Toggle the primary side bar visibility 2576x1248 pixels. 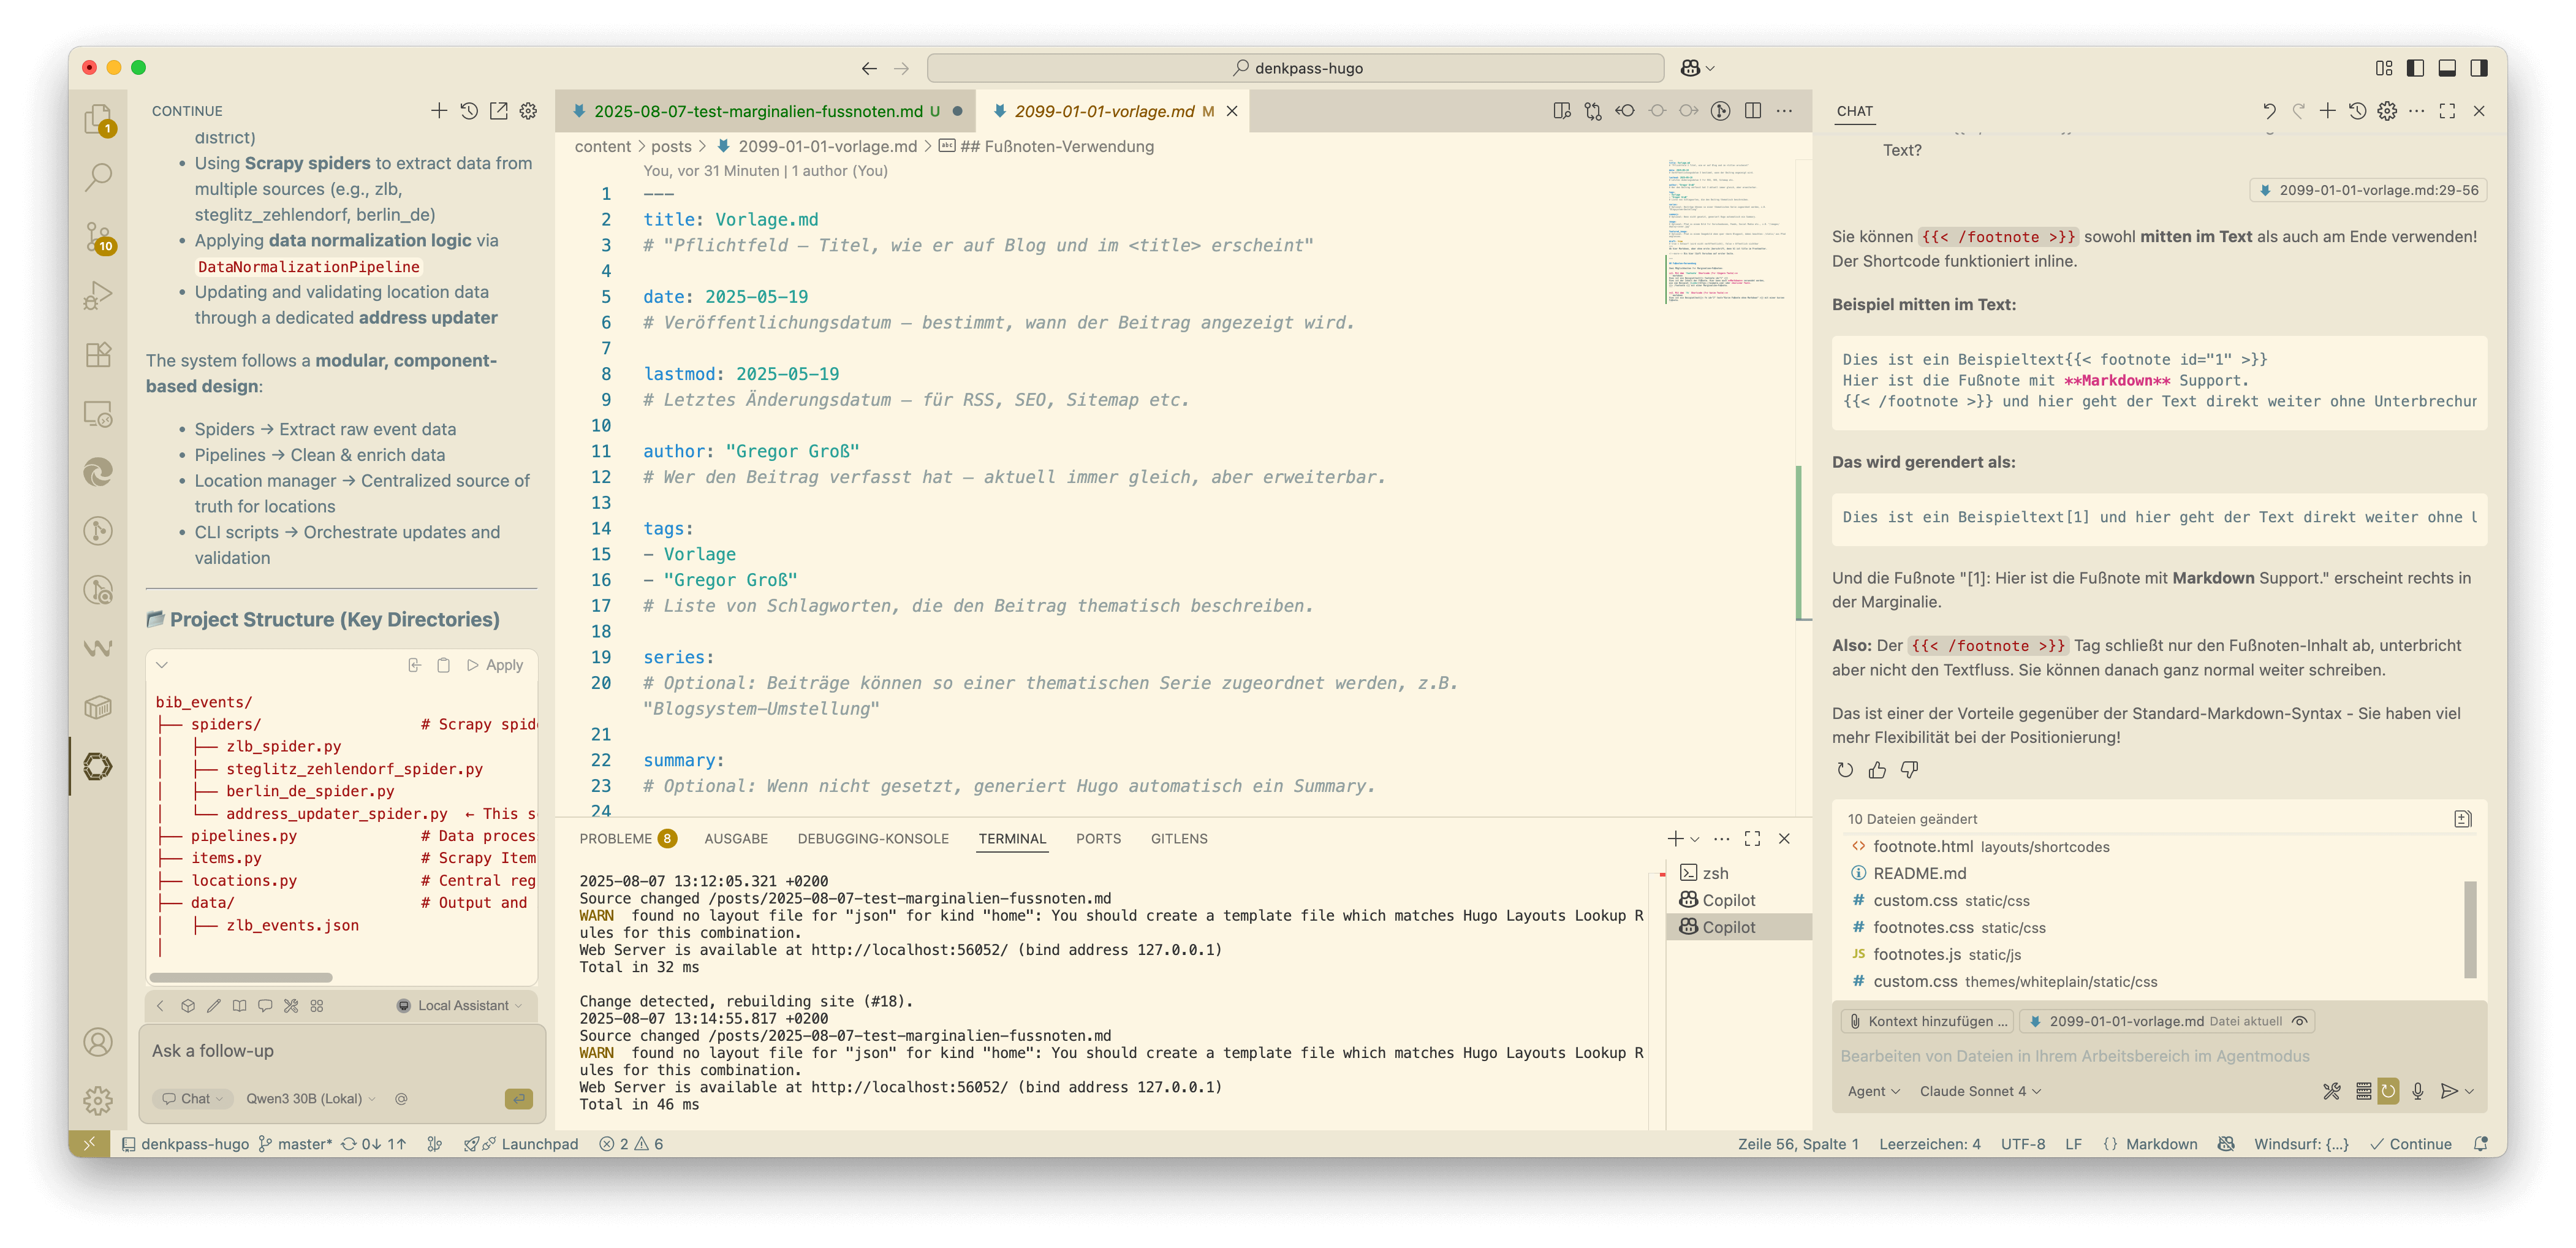coord(2415,68)
